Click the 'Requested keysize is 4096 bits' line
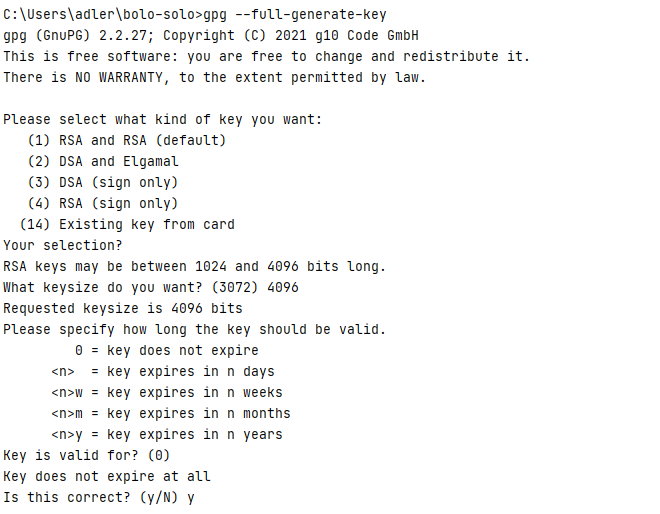 123,309
